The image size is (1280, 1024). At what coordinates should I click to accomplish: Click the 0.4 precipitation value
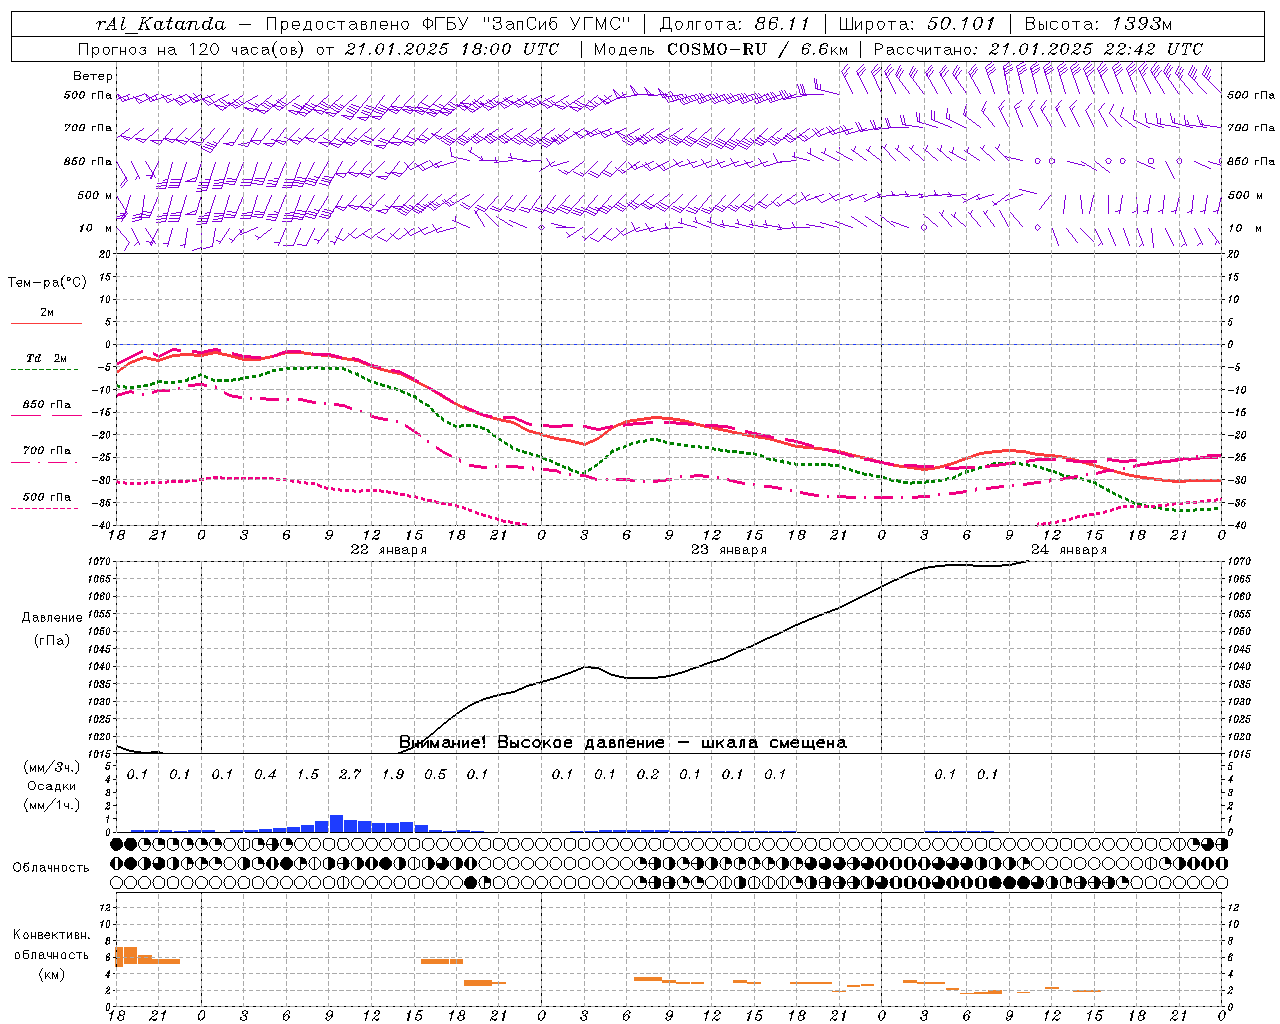265,774
